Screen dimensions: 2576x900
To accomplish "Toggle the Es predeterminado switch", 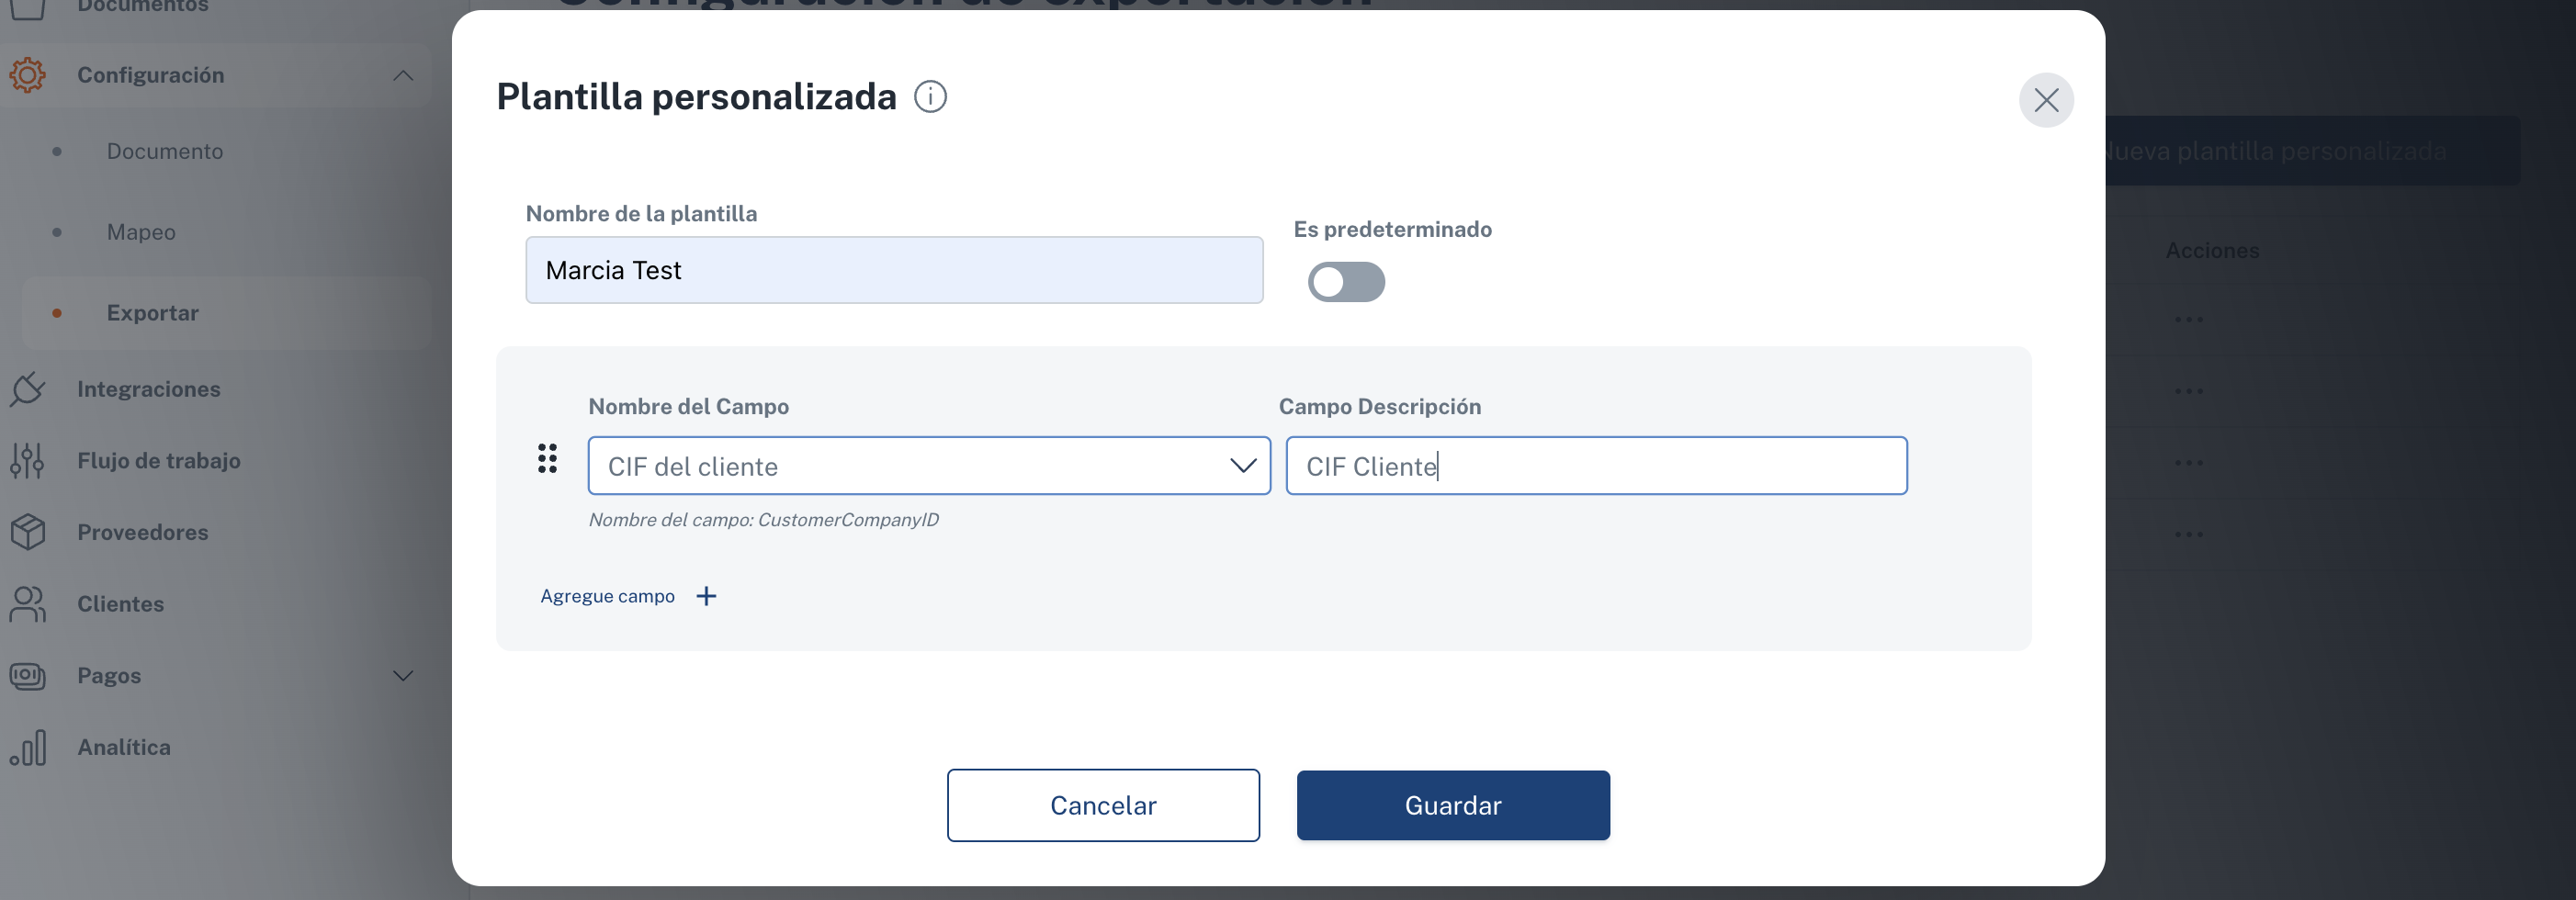I will click(1346, 282).
